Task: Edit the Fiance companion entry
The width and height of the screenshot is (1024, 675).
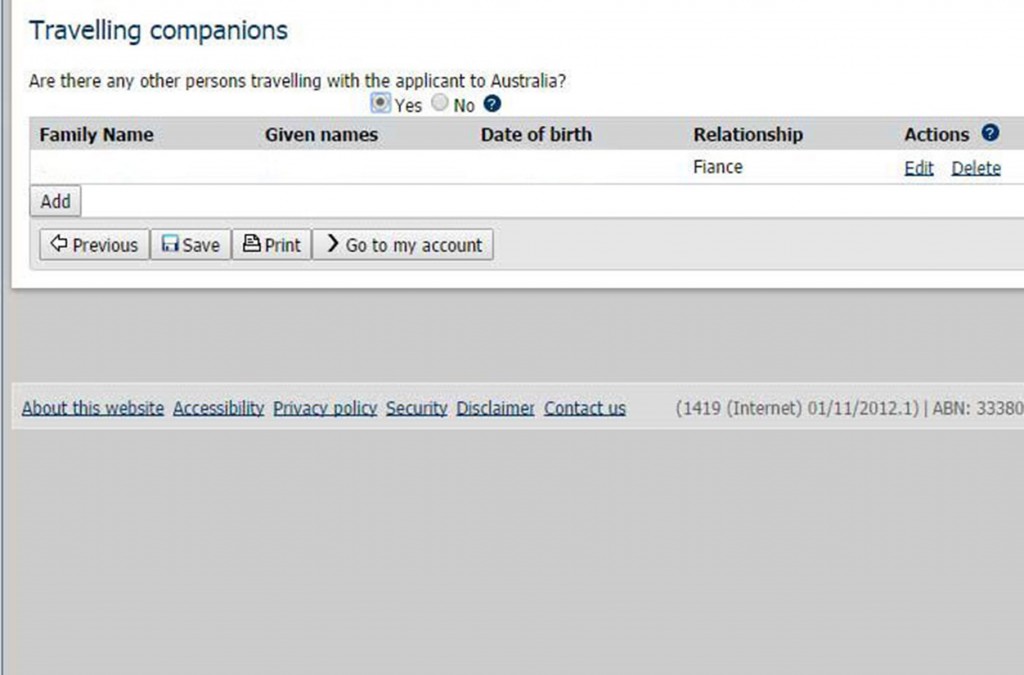Action: pos(918,168)
